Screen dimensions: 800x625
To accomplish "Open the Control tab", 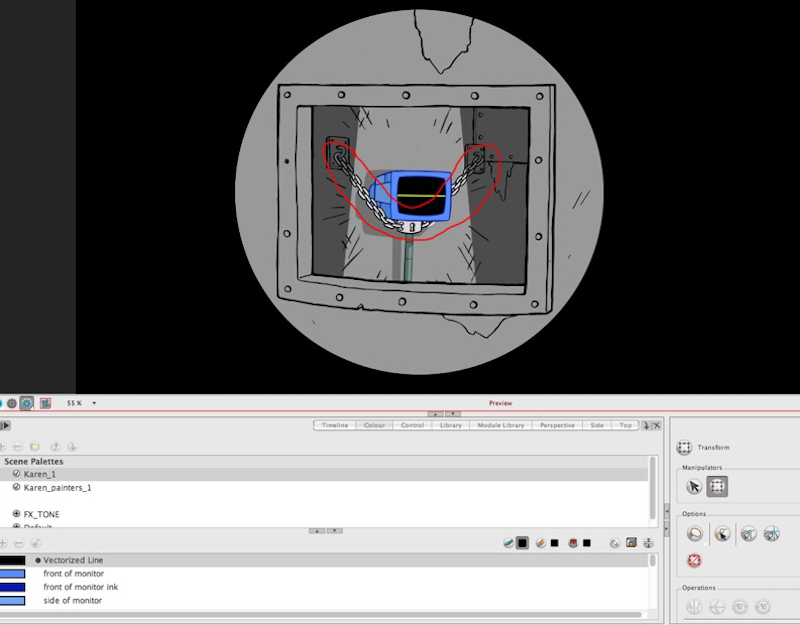I will coord(412,425).
